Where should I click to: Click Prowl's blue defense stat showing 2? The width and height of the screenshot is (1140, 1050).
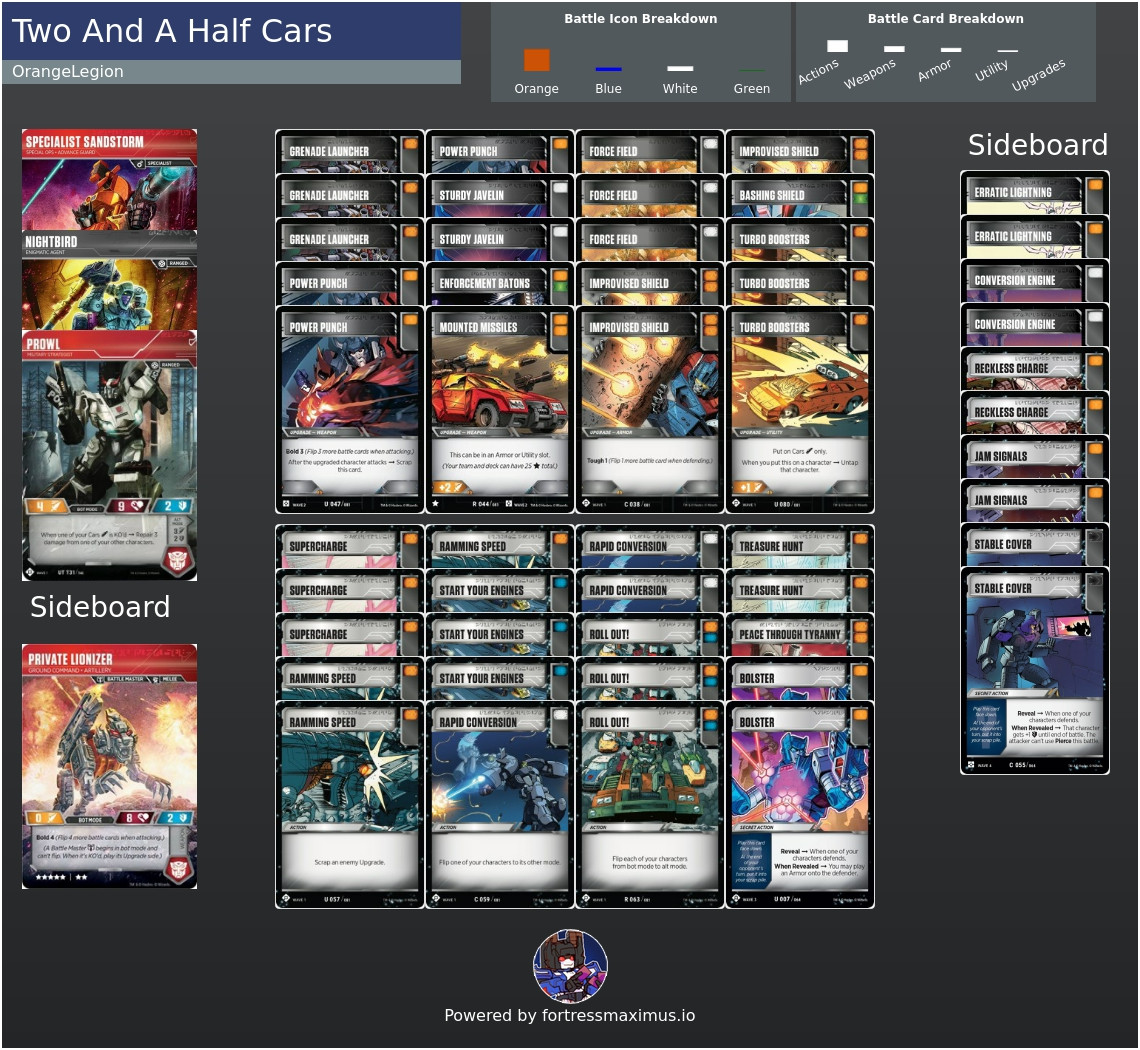(x=174, y=506)
